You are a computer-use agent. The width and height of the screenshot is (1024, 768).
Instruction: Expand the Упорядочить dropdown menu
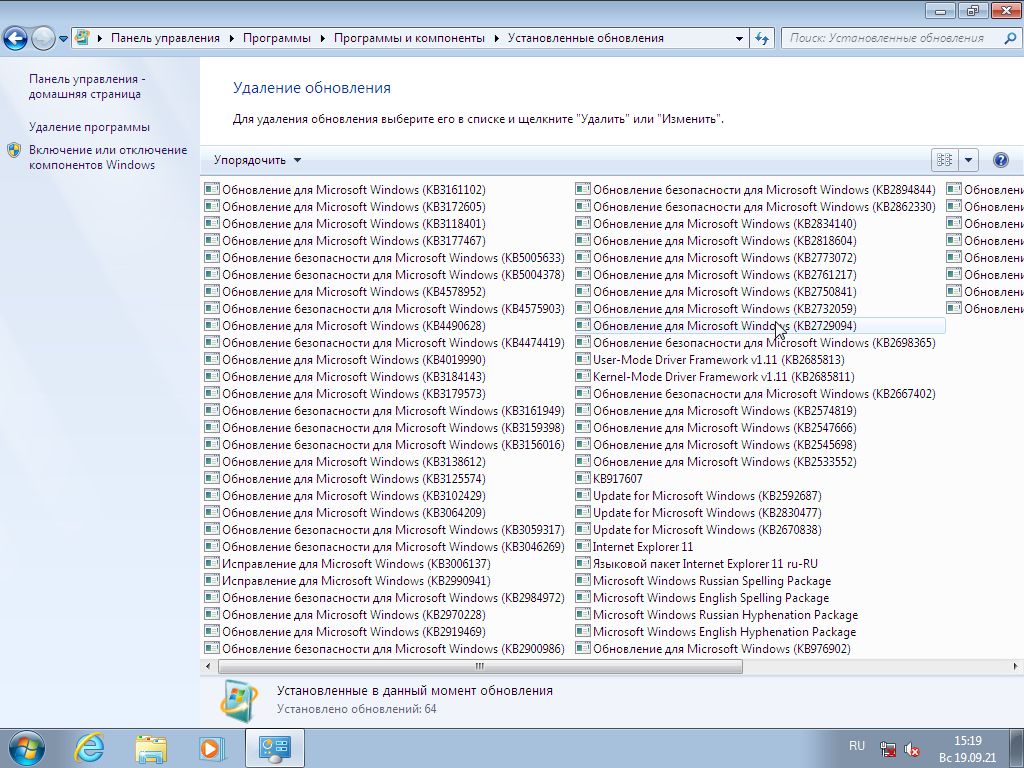point(257,160)
